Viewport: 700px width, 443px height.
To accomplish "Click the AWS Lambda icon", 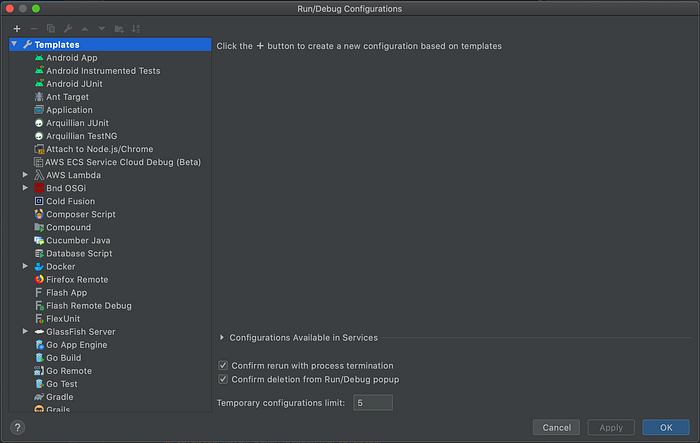I will pos(39,175).
